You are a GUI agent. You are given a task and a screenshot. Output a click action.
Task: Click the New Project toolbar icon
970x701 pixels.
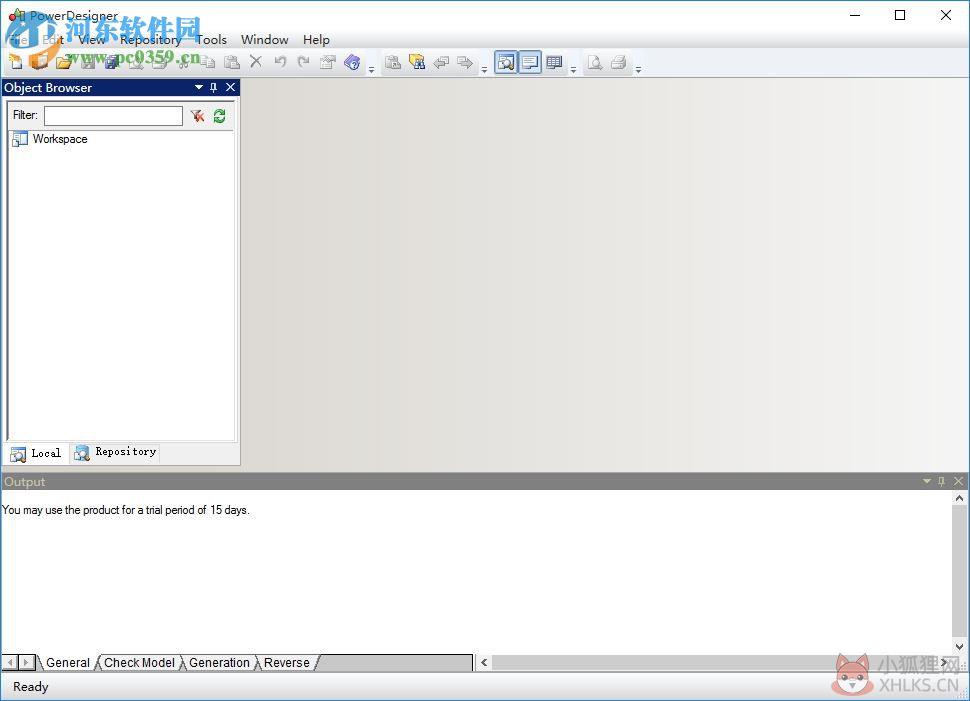click(x=40, y=62)
